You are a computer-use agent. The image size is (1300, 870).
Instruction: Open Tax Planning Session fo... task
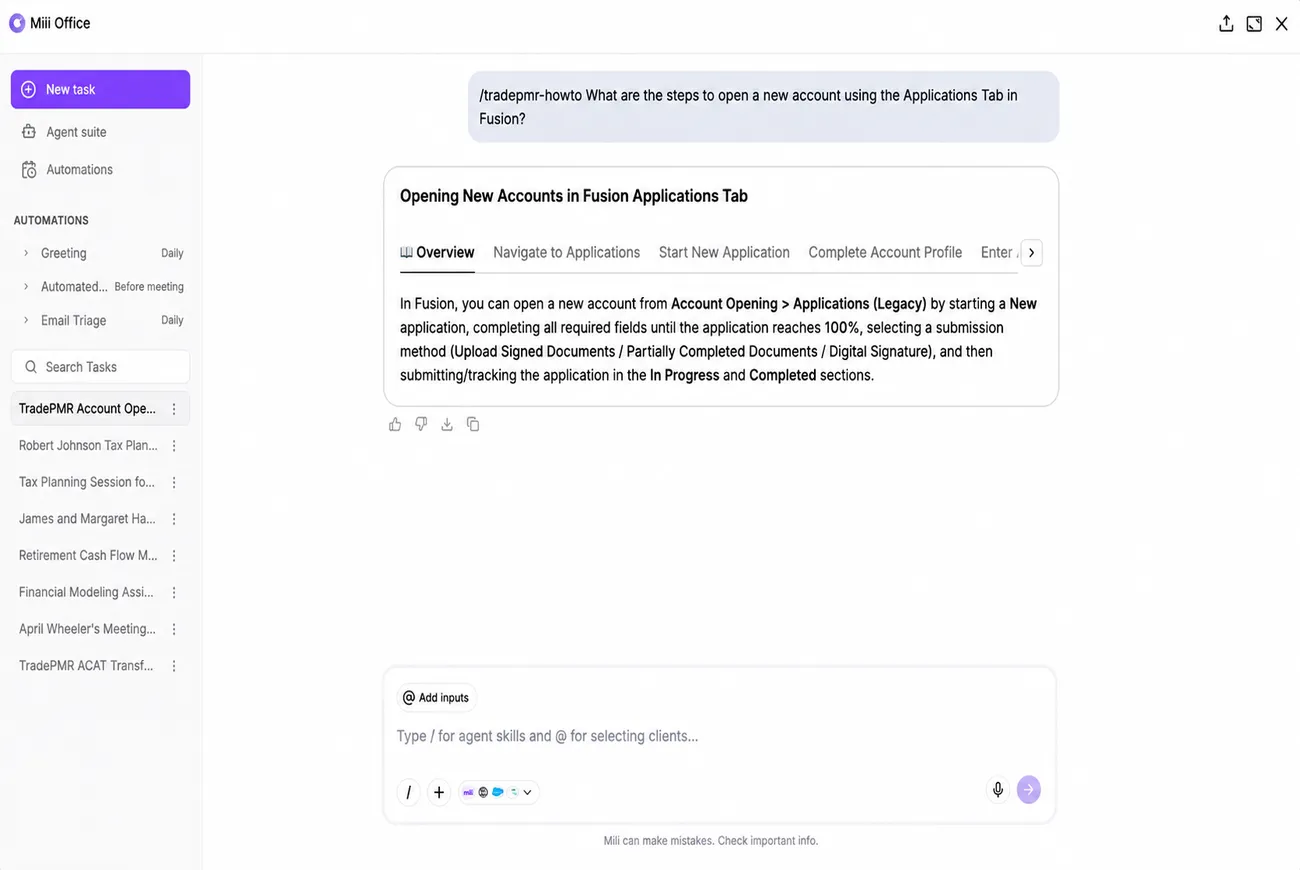click(87, 482)
